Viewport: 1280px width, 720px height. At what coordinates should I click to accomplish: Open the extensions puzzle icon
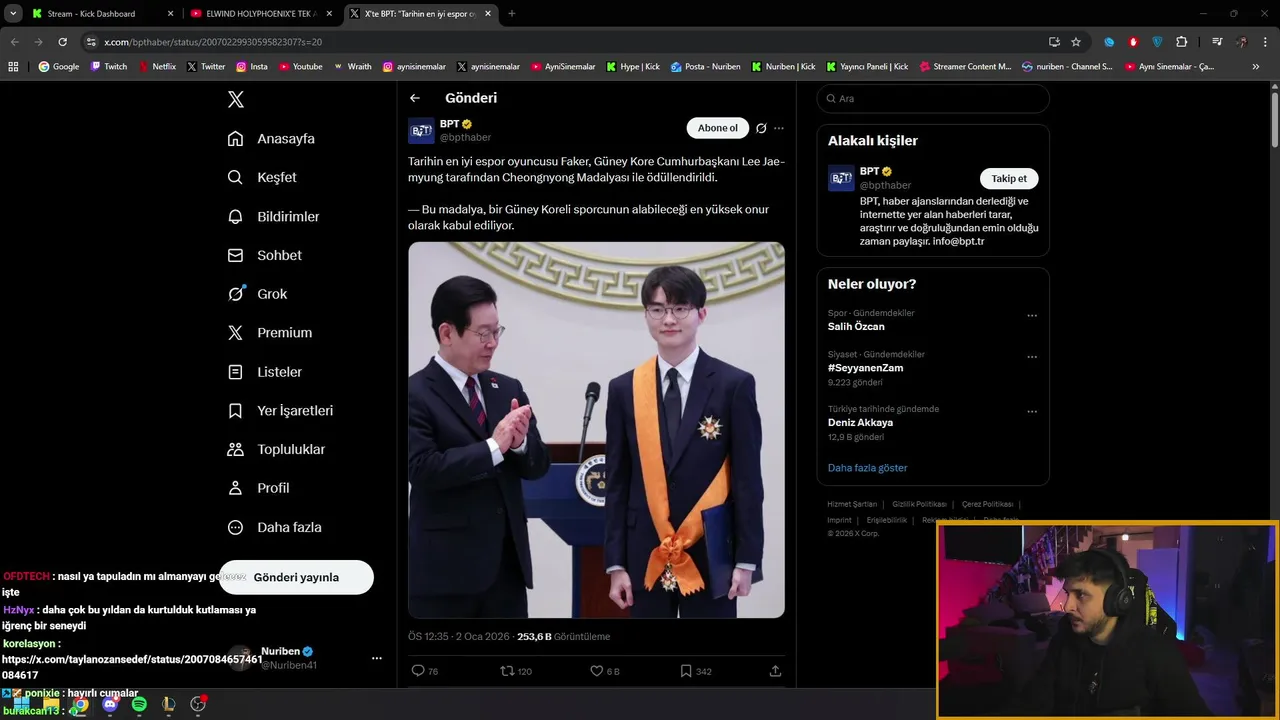coord(1182,42)
